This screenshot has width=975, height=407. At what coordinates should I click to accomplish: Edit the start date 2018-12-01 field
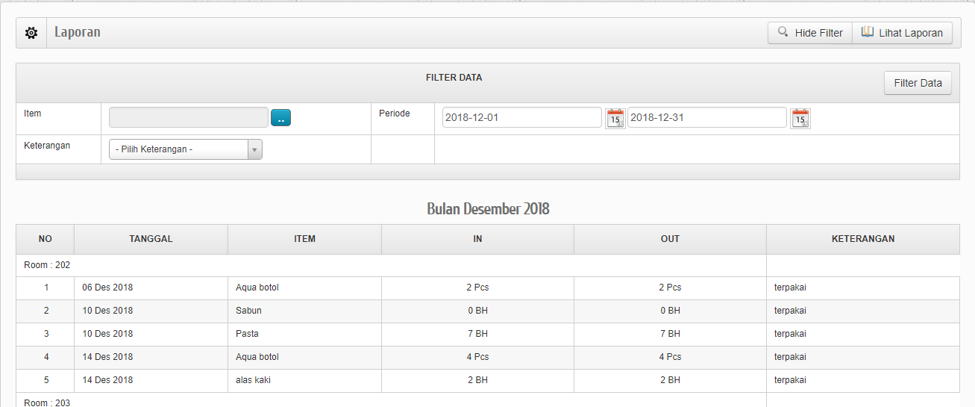(x=521, y=118)
